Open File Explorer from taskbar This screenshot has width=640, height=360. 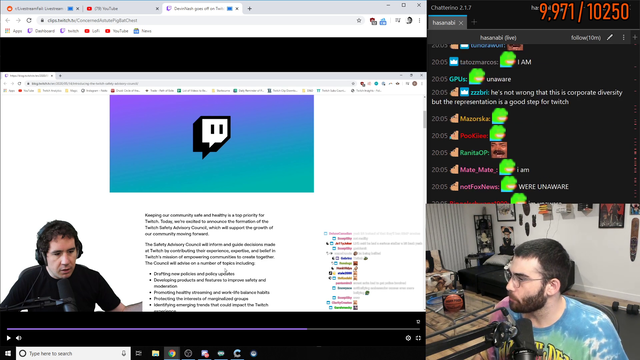tap(156, 353)
